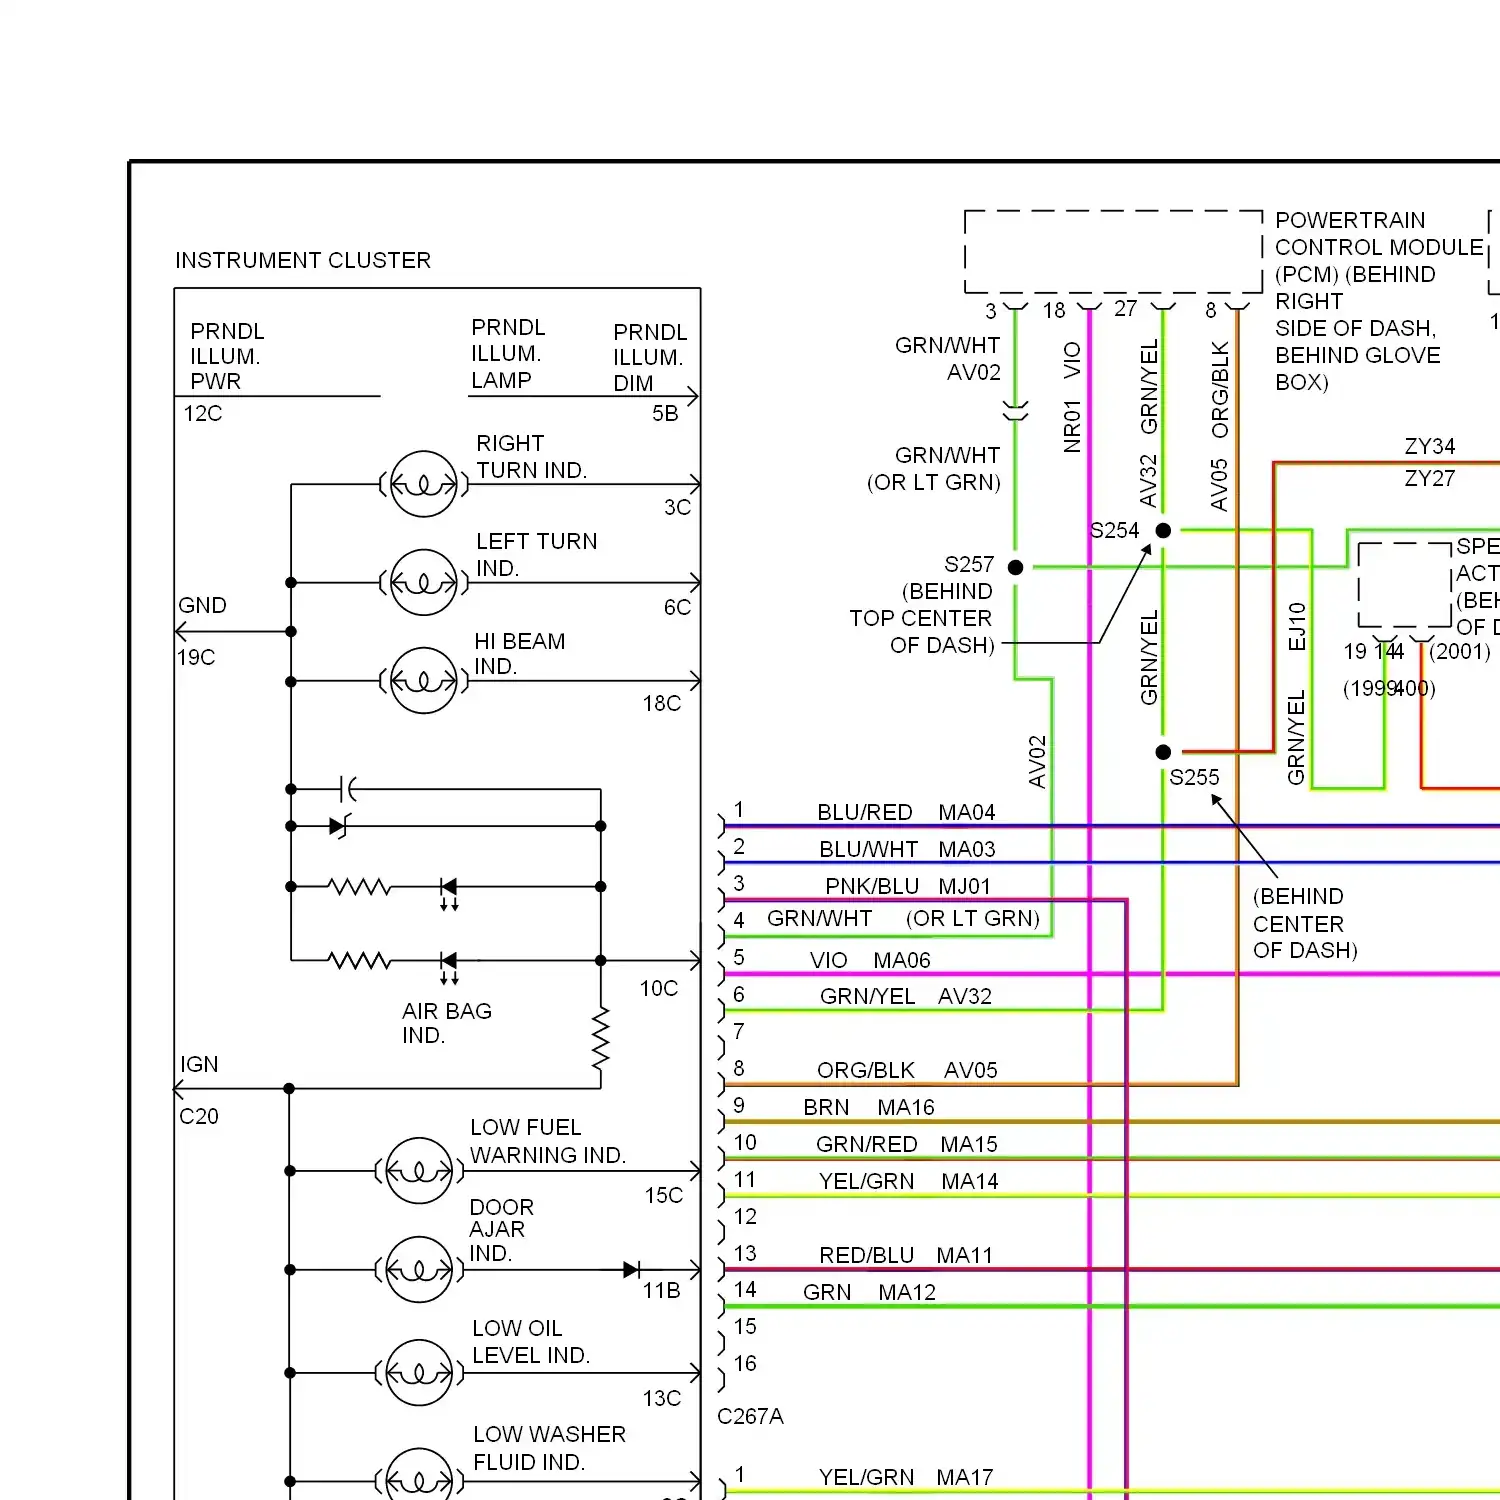Image resolution: width=1500 pixels, height=1500 pixels.
Task: Click the low oil level lamp symbol
Action: pos(419,1373)
